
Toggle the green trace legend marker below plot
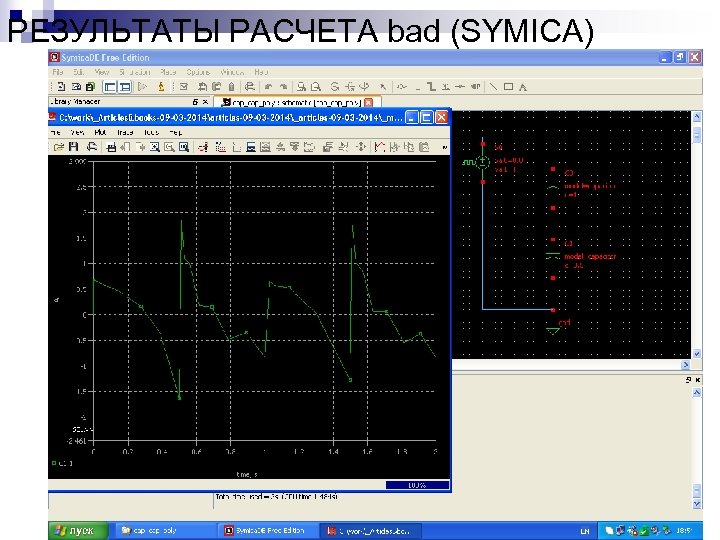pyautogui.click(x=56, y=463)
